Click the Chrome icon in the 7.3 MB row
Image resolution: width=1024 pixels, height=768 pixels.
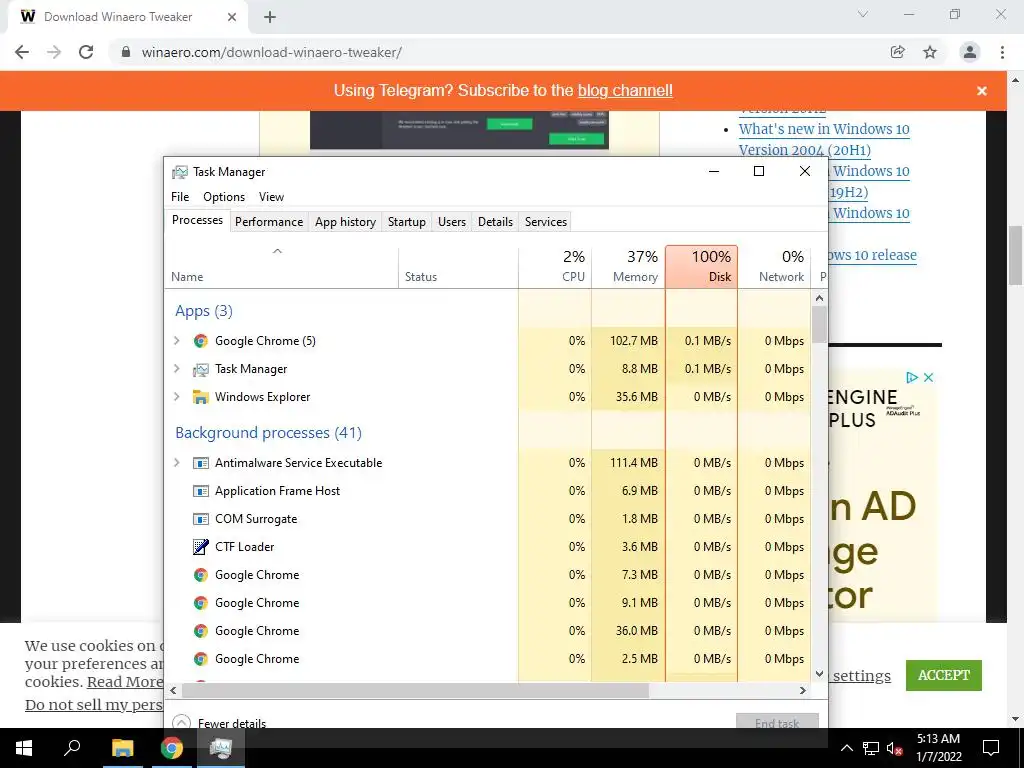click(200, 575)
